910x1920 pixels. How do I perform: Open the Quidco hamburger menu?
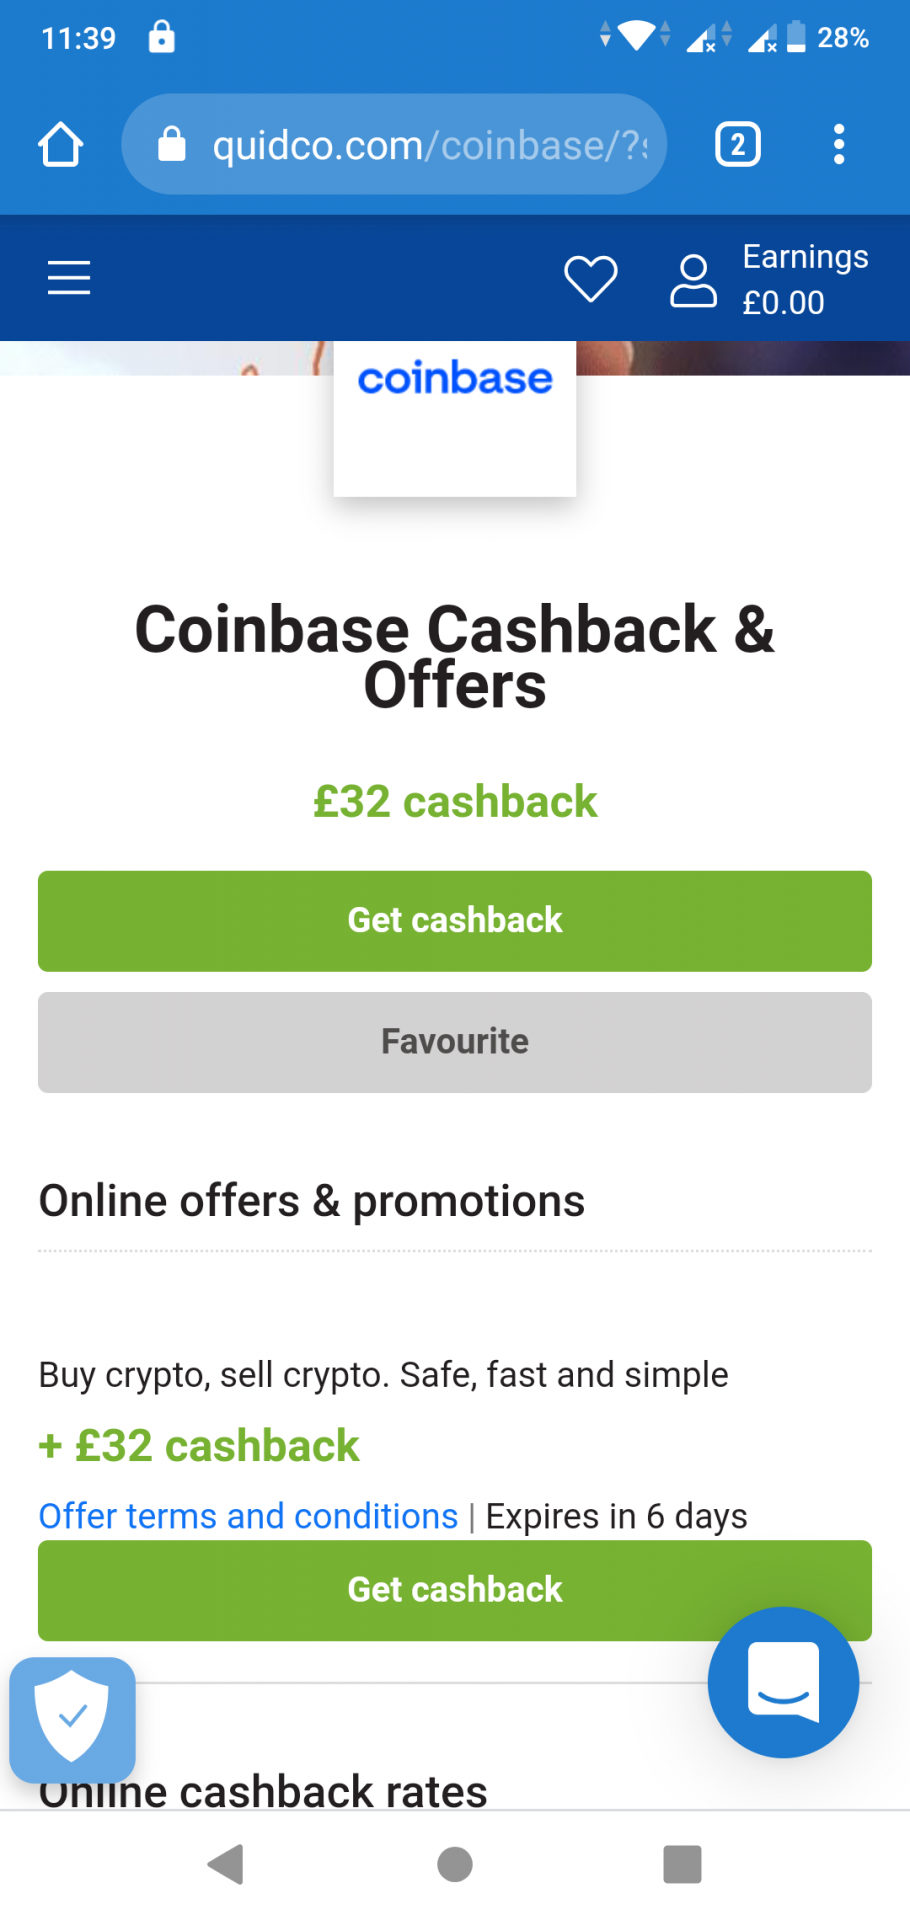click(69, 277)
